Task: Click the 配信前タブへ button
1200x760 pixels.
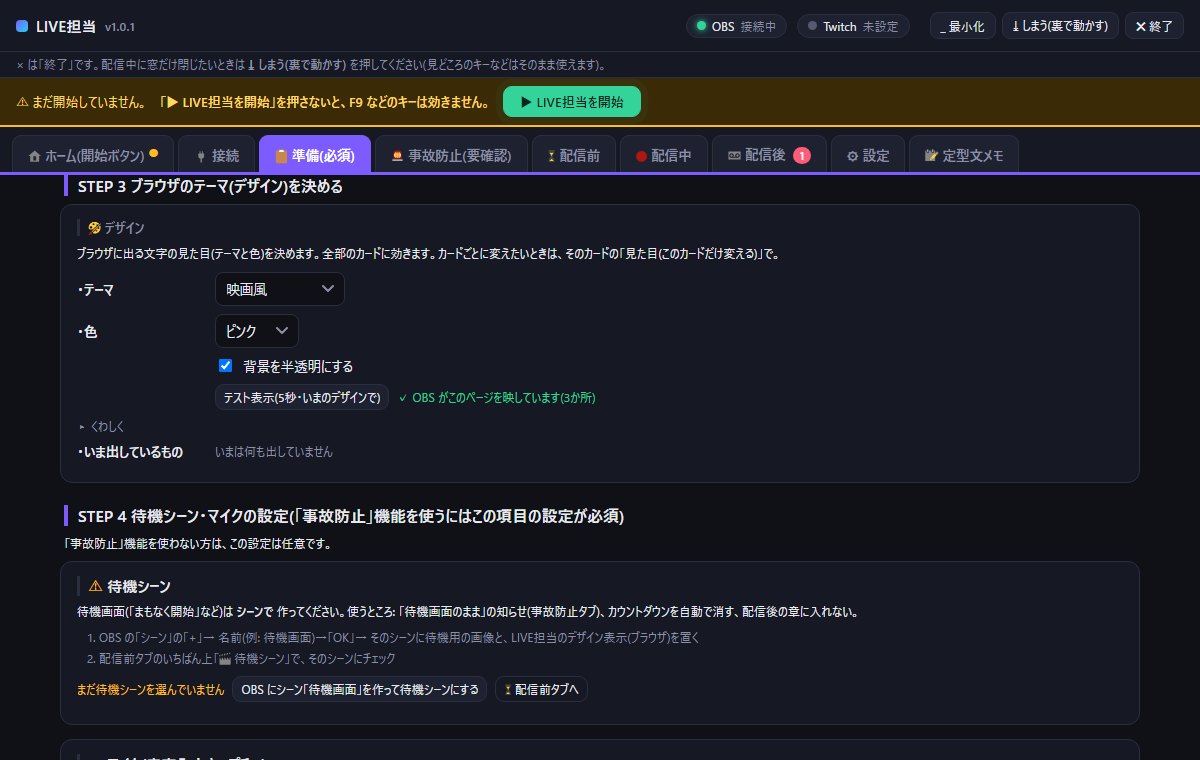Action: [x=541, y=689]
